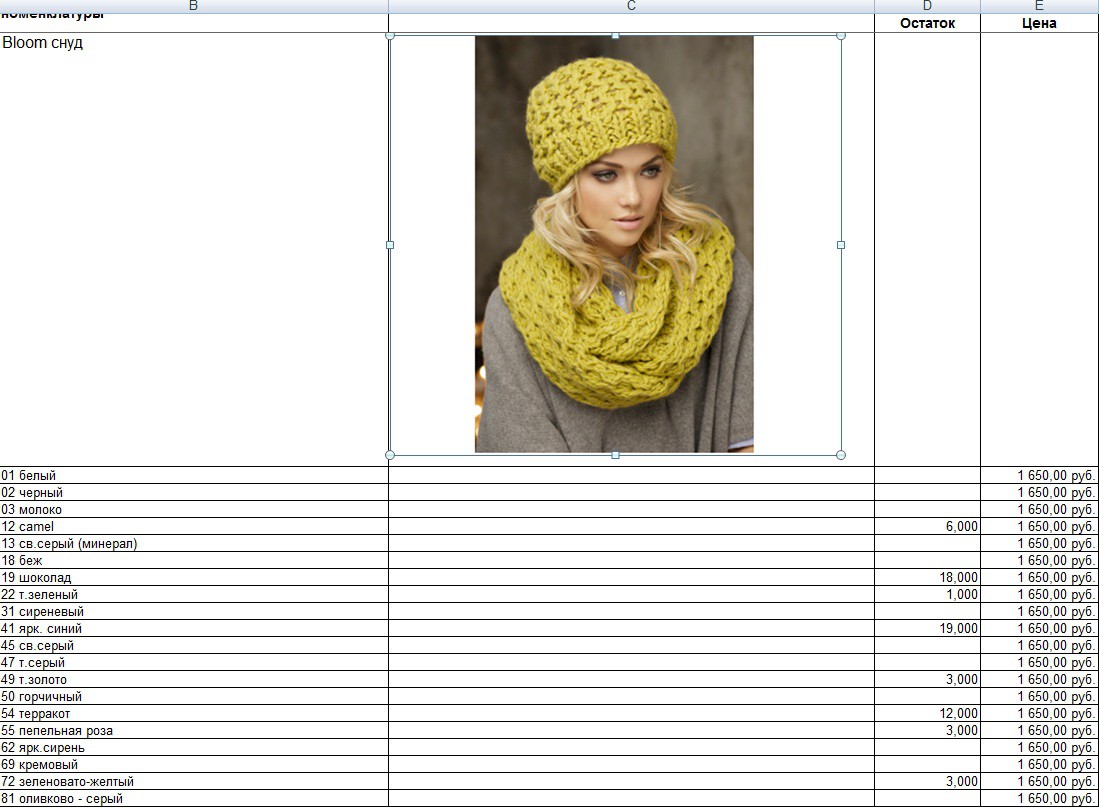Select the price for 55 пепельная роза
The width and height of the screenshot is (1099, 807).
pos(1039,731)
